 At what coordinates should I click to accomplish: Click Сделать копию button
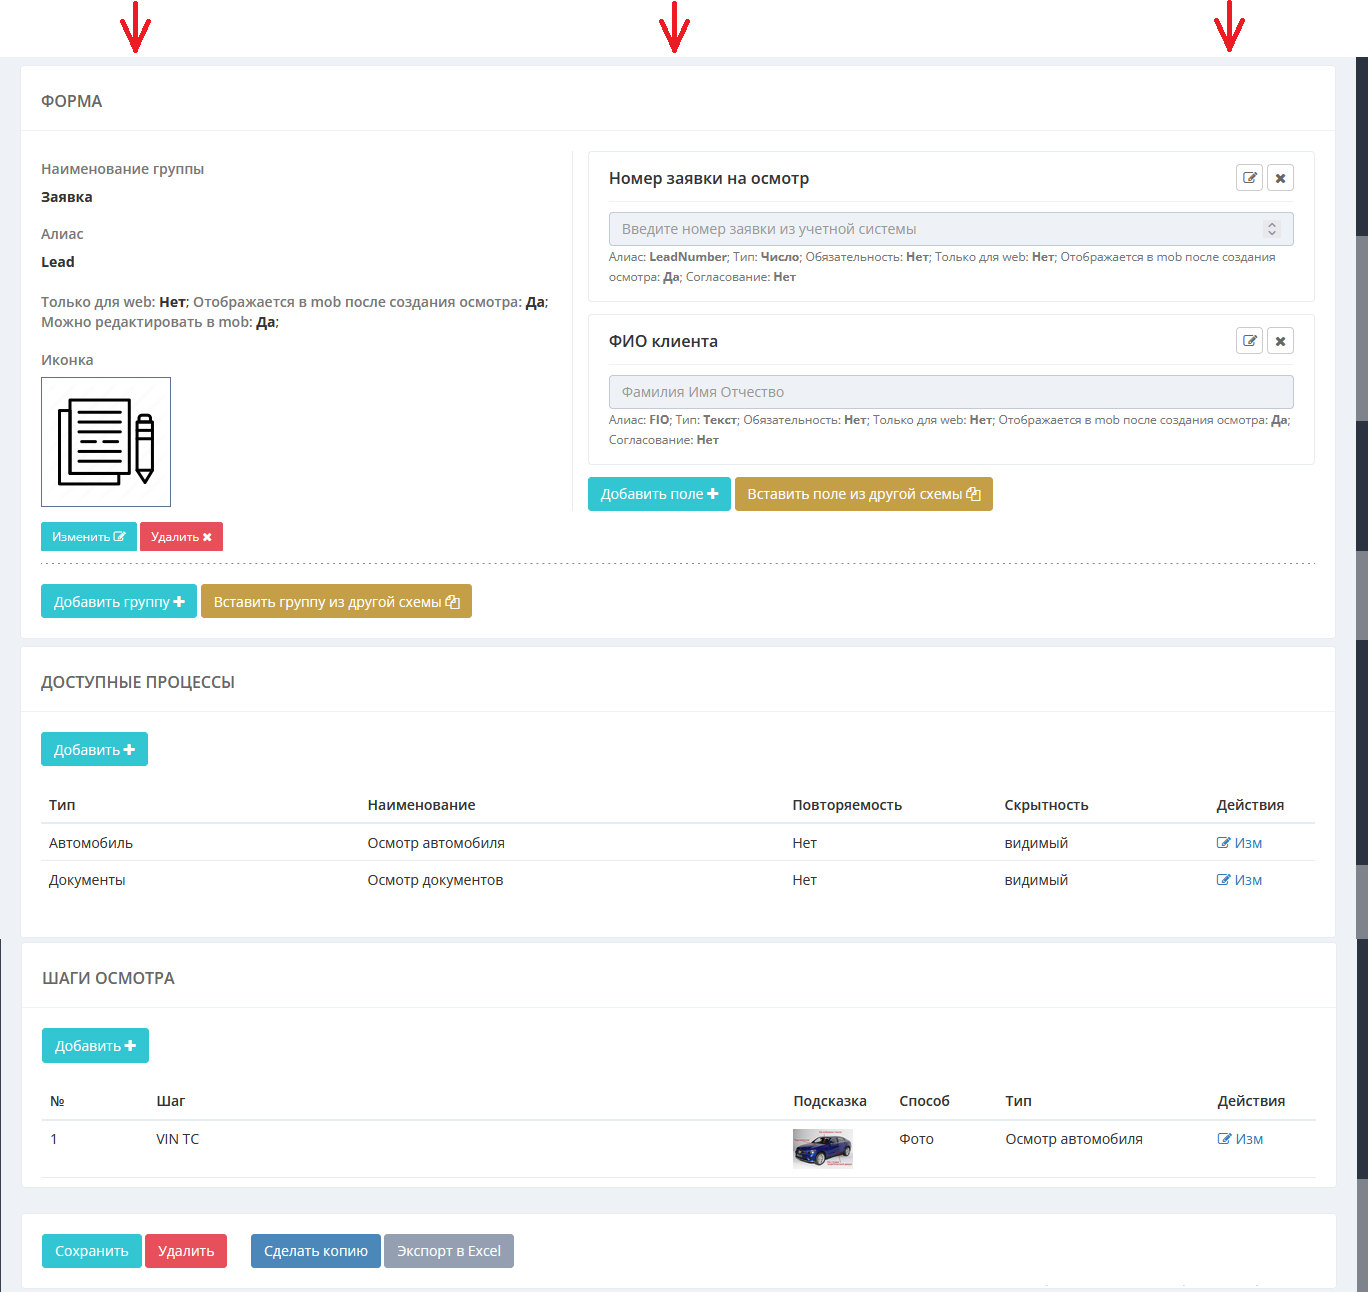coord(315,1251)
